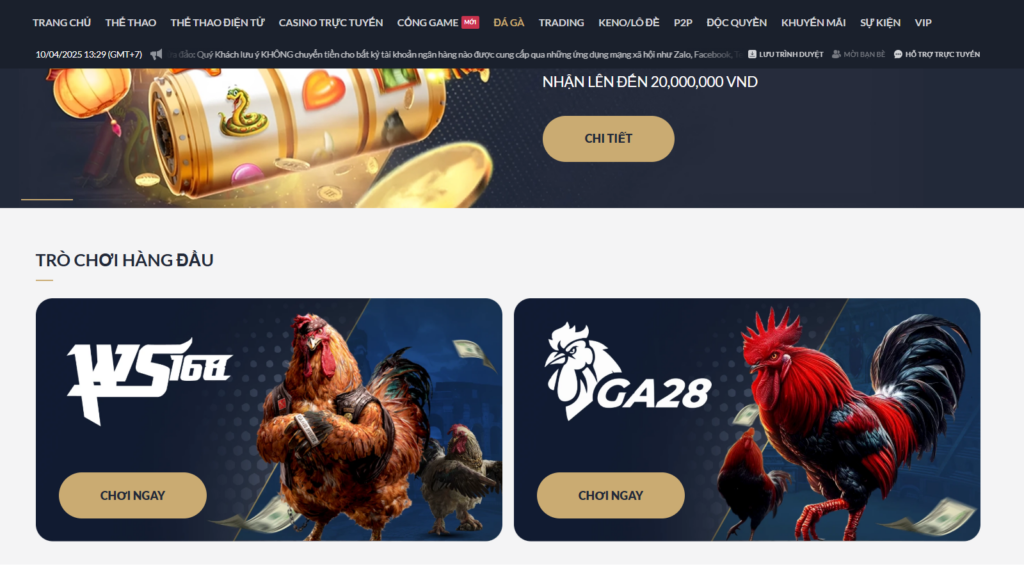Open the TRANG CHỦ menu
Viewport: 1024px width, 578px height.
coord(61,23)
